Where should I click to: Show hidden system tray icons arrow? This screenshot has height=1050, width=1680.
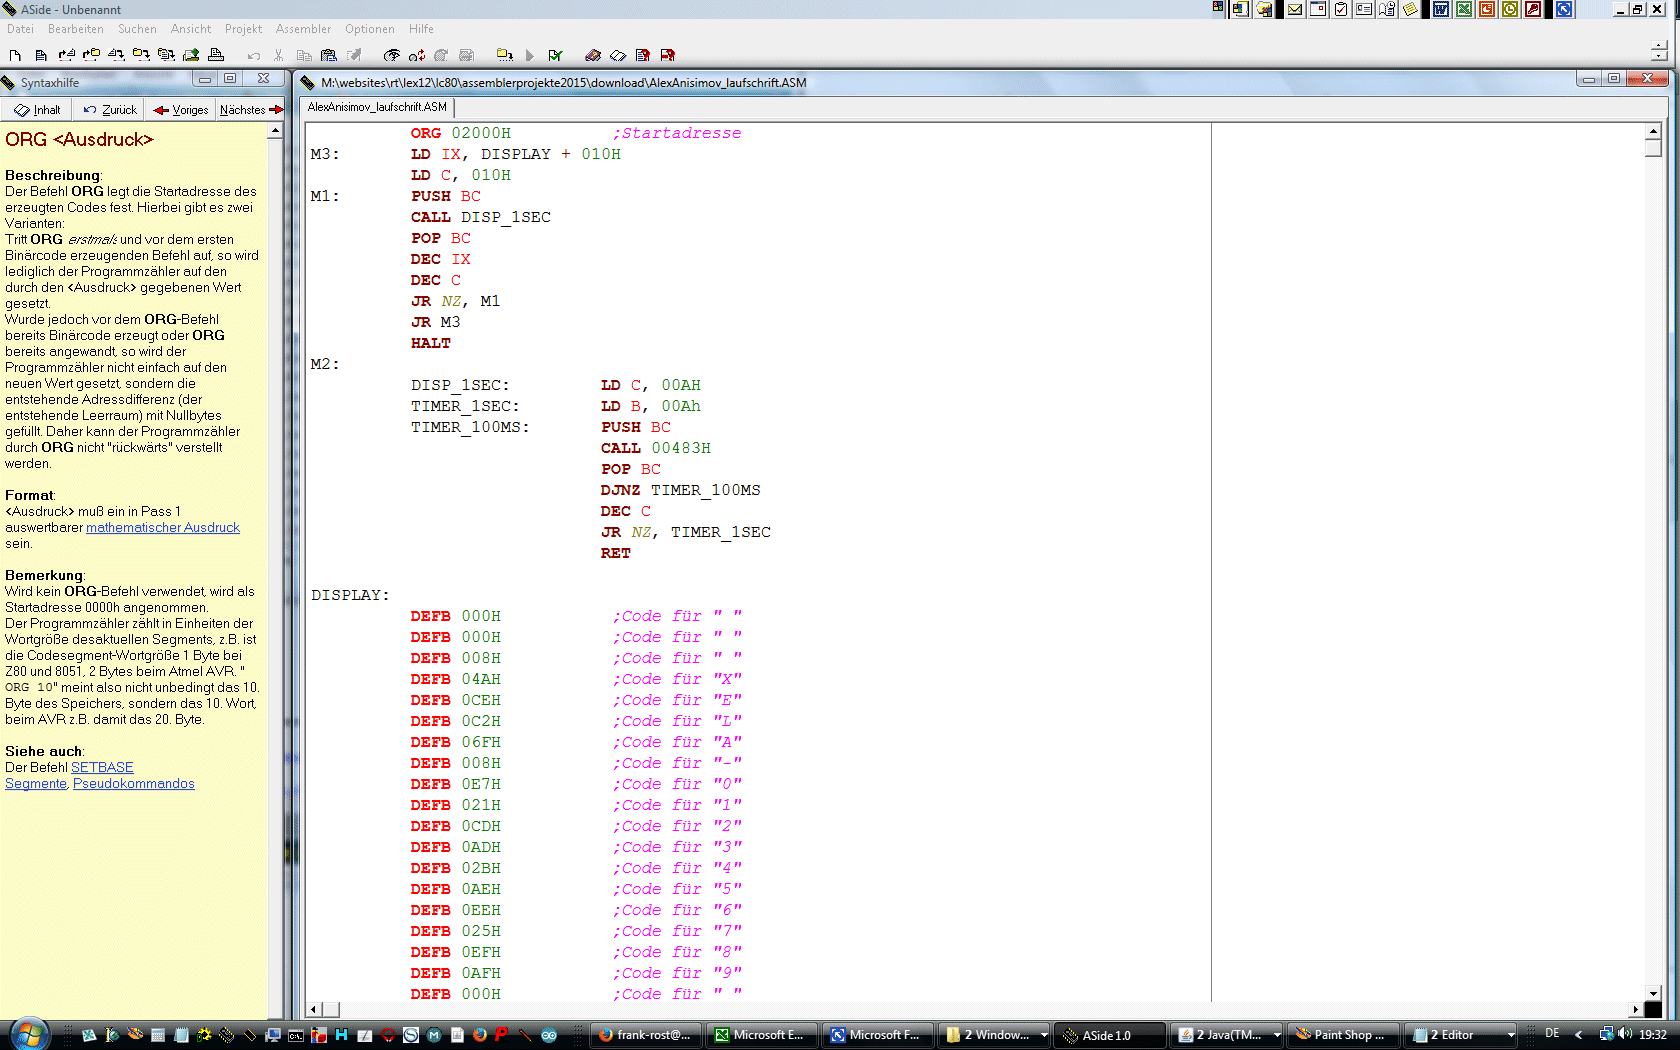(1579, 1034)
